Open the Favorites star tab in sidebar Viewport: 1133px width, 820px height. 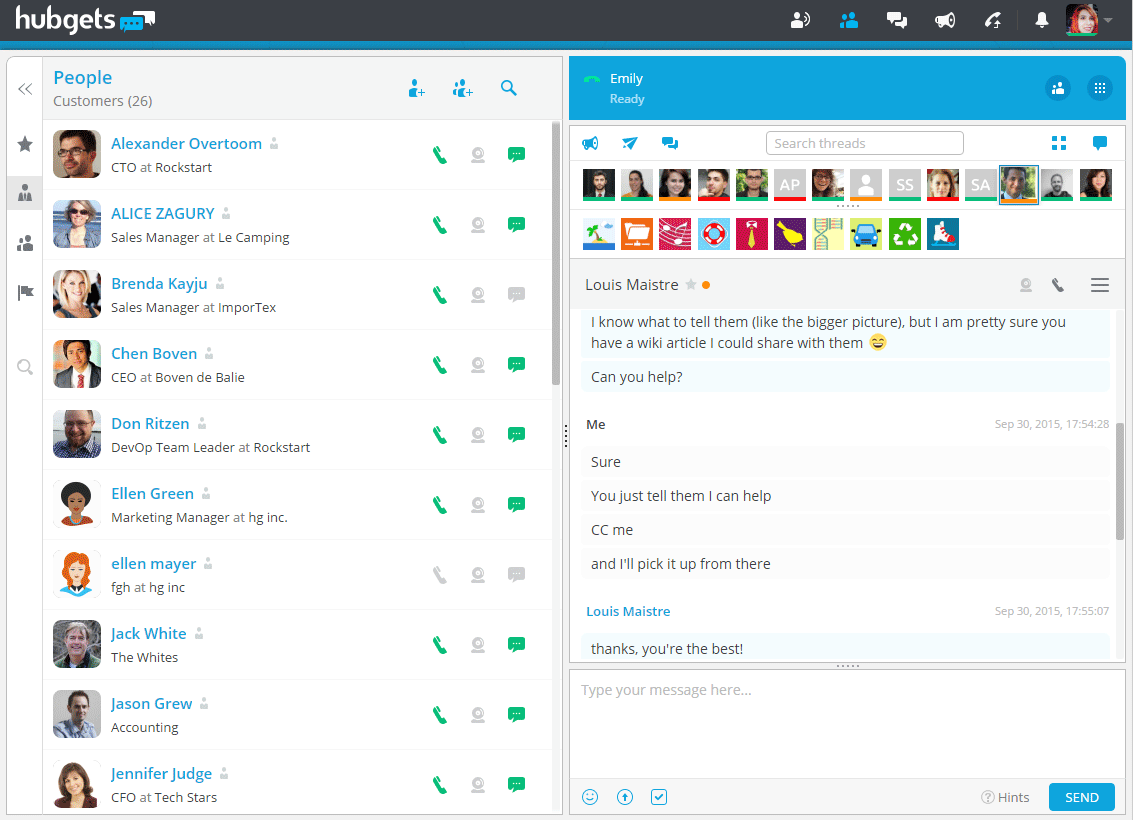(x=25, y=144)
